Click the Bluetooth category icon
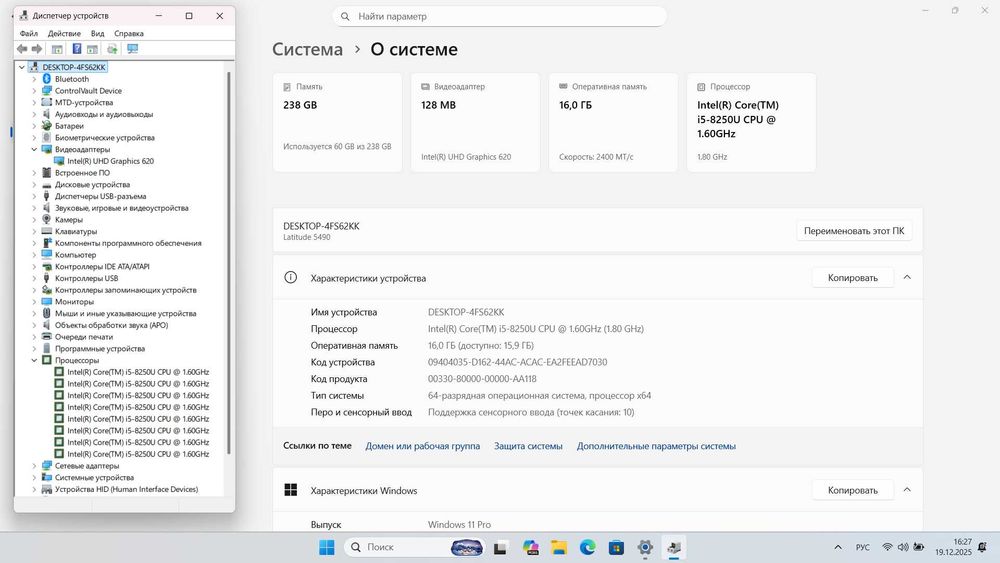1000x563 pixels. pyautogui.click(x=47, y=79)
